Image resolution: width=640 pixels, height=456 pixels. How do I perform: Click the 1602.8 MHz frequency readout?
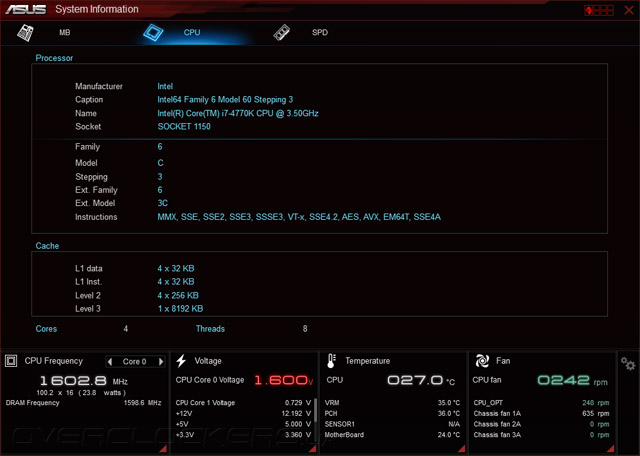(x=84, y=381)
